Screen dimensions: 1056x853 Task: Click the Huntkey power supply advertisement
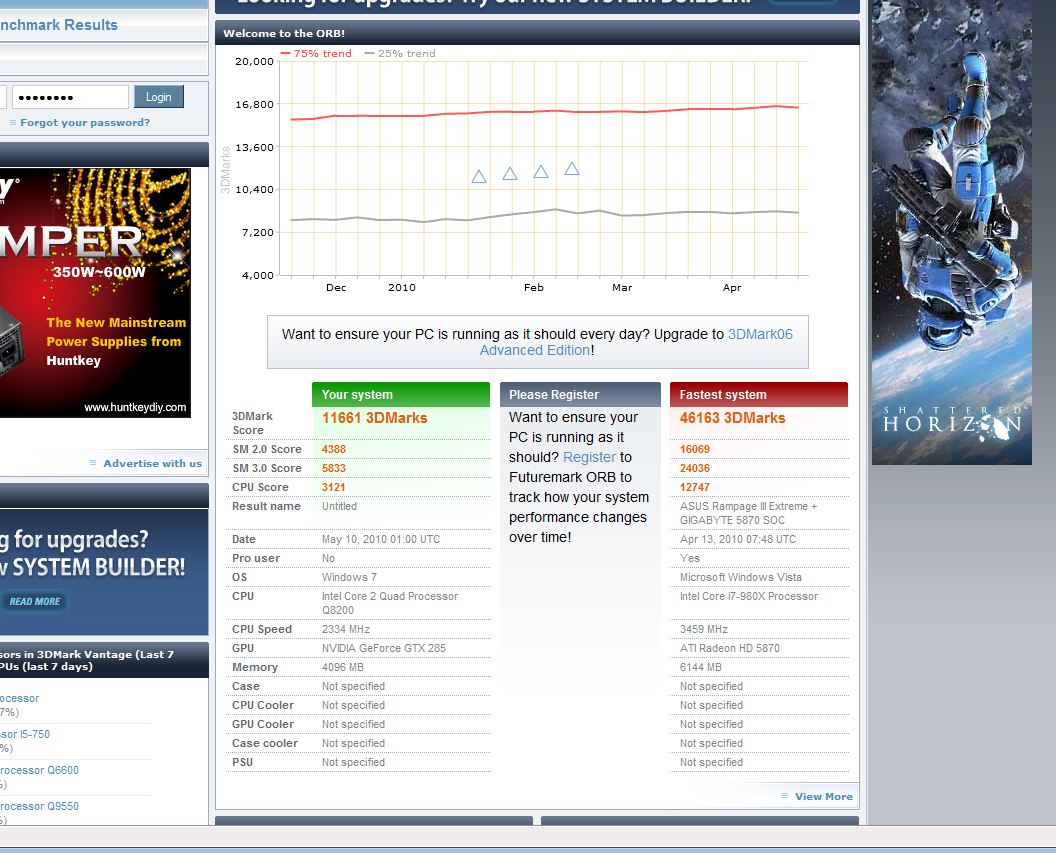click(x=95, y=293)
